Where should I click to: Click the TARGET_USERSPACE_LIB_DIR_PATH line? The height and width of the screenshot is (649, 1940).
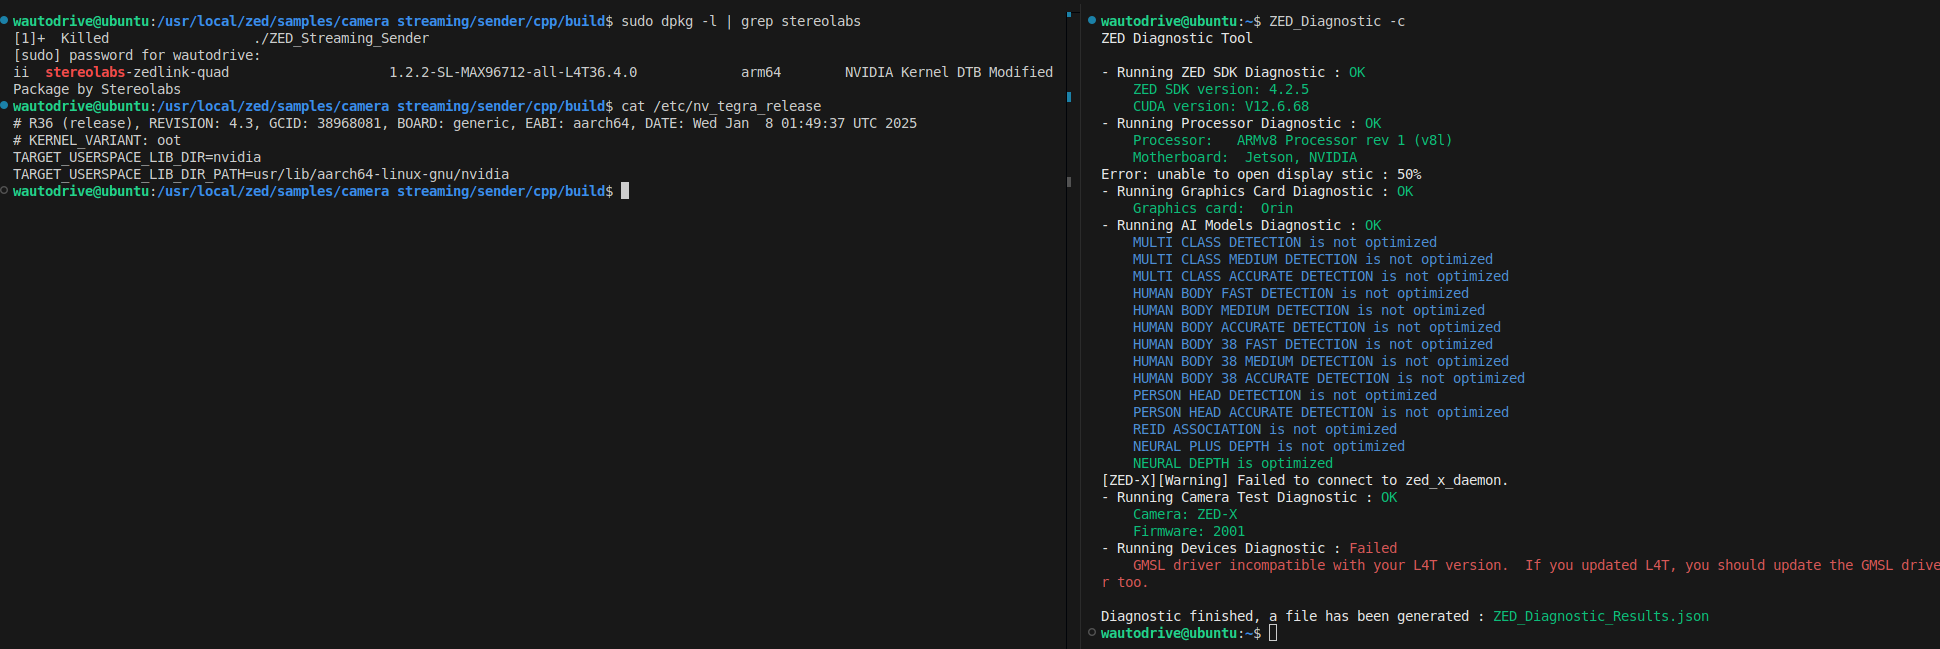261,174
